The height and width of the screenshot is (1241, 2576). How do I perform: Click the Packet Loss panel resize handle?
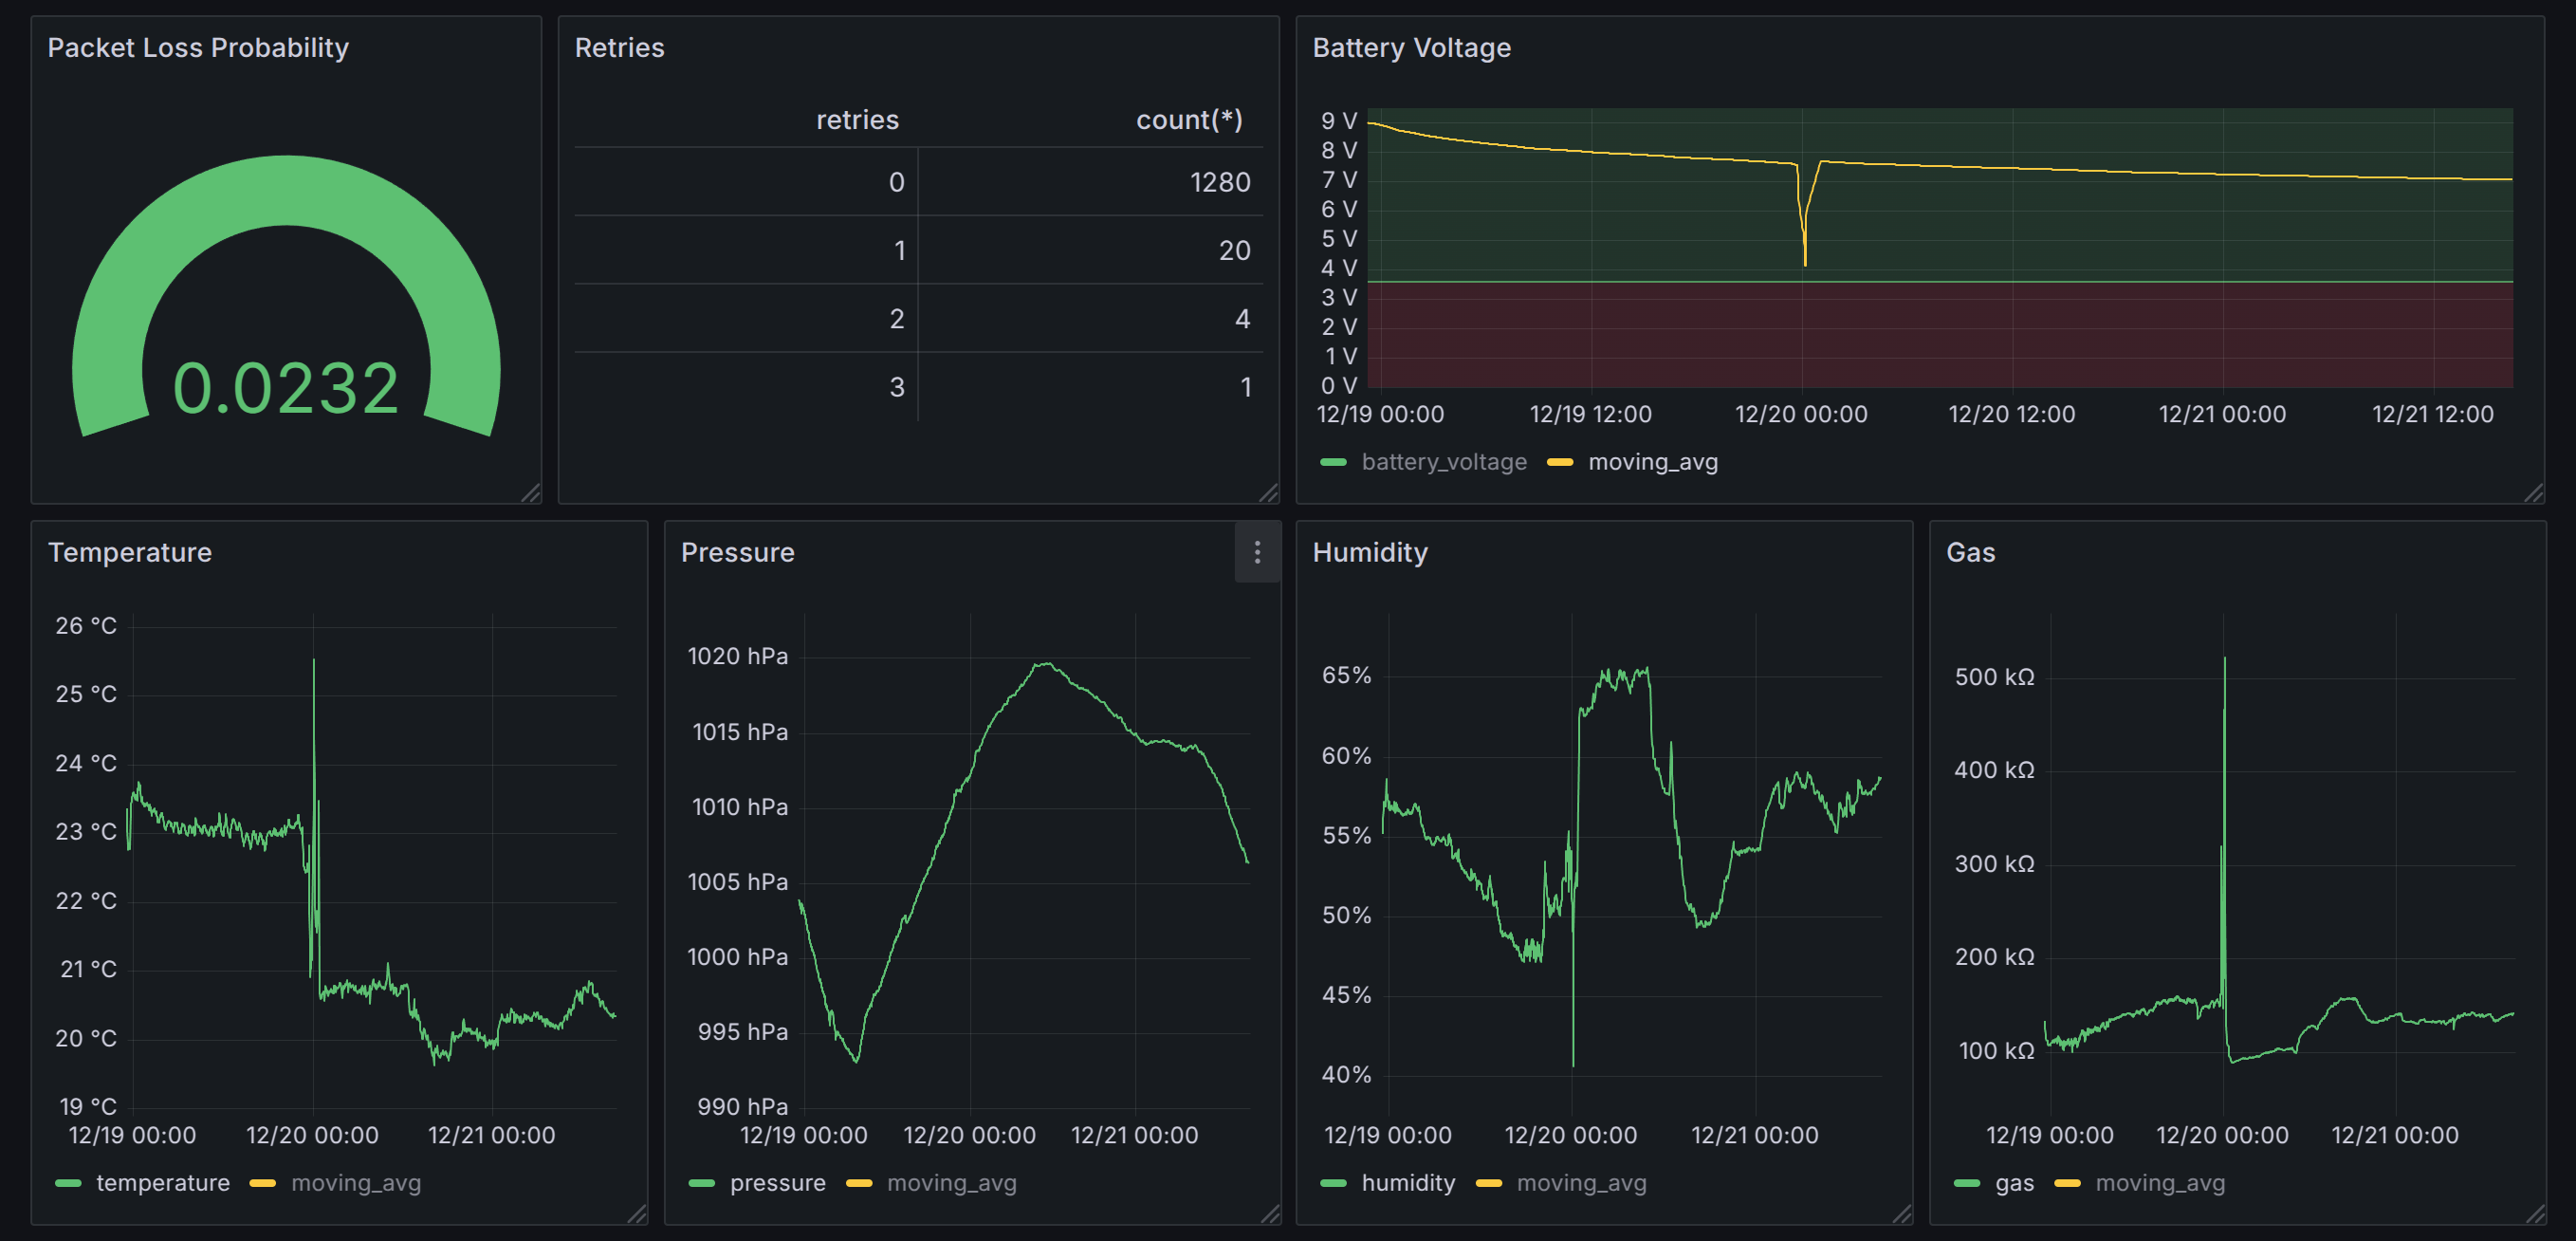click(531, 493)
